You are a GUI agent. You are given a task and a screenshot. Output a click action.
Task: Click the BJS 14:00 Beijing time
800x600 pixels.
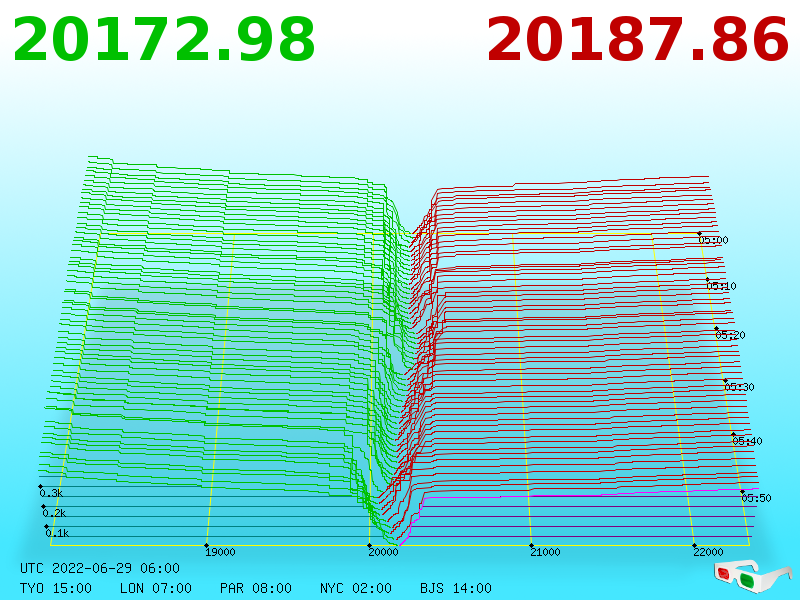(456, 588)
